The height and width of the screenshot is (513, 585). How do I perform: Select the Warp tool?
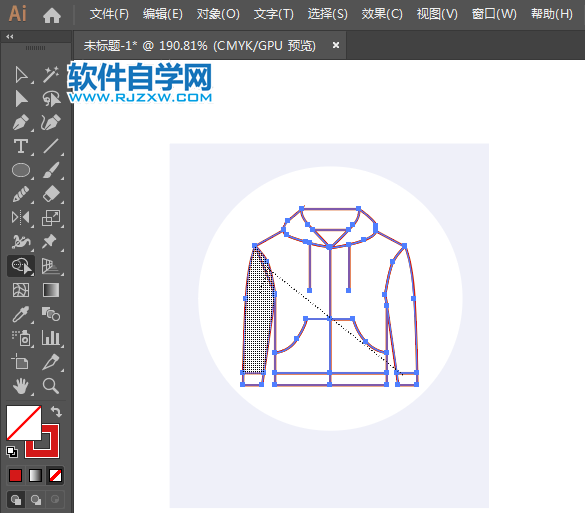click(x=21, y=242)
